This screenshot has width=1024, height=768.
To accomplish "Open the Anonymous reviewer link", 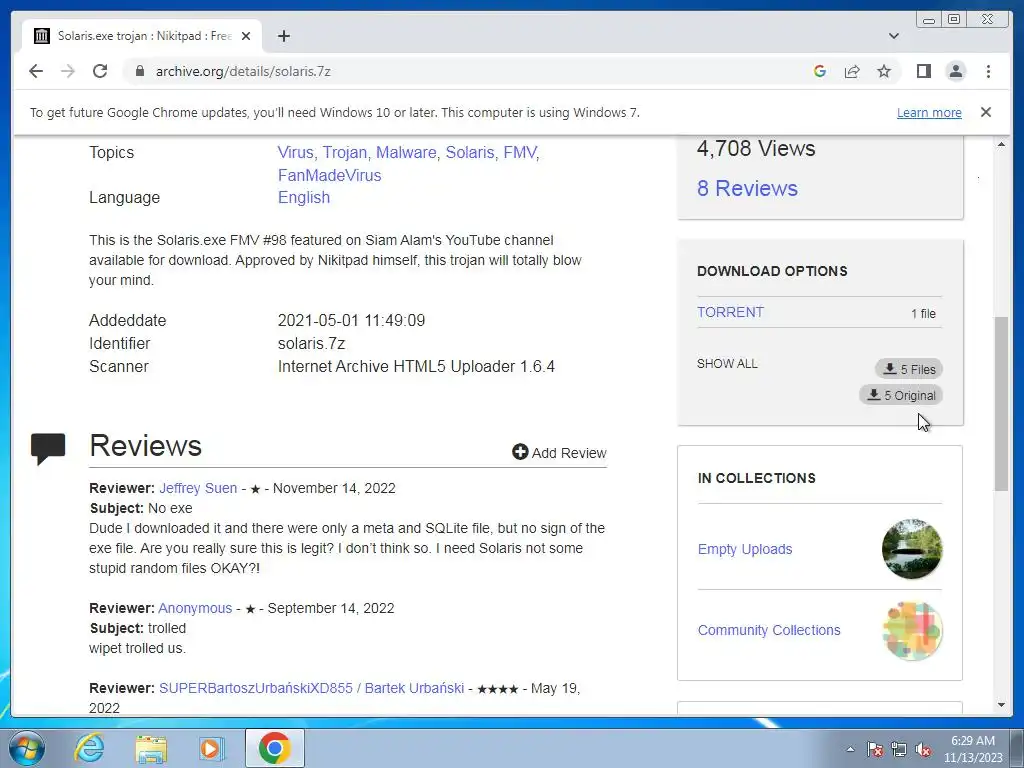I will (195, 608).
